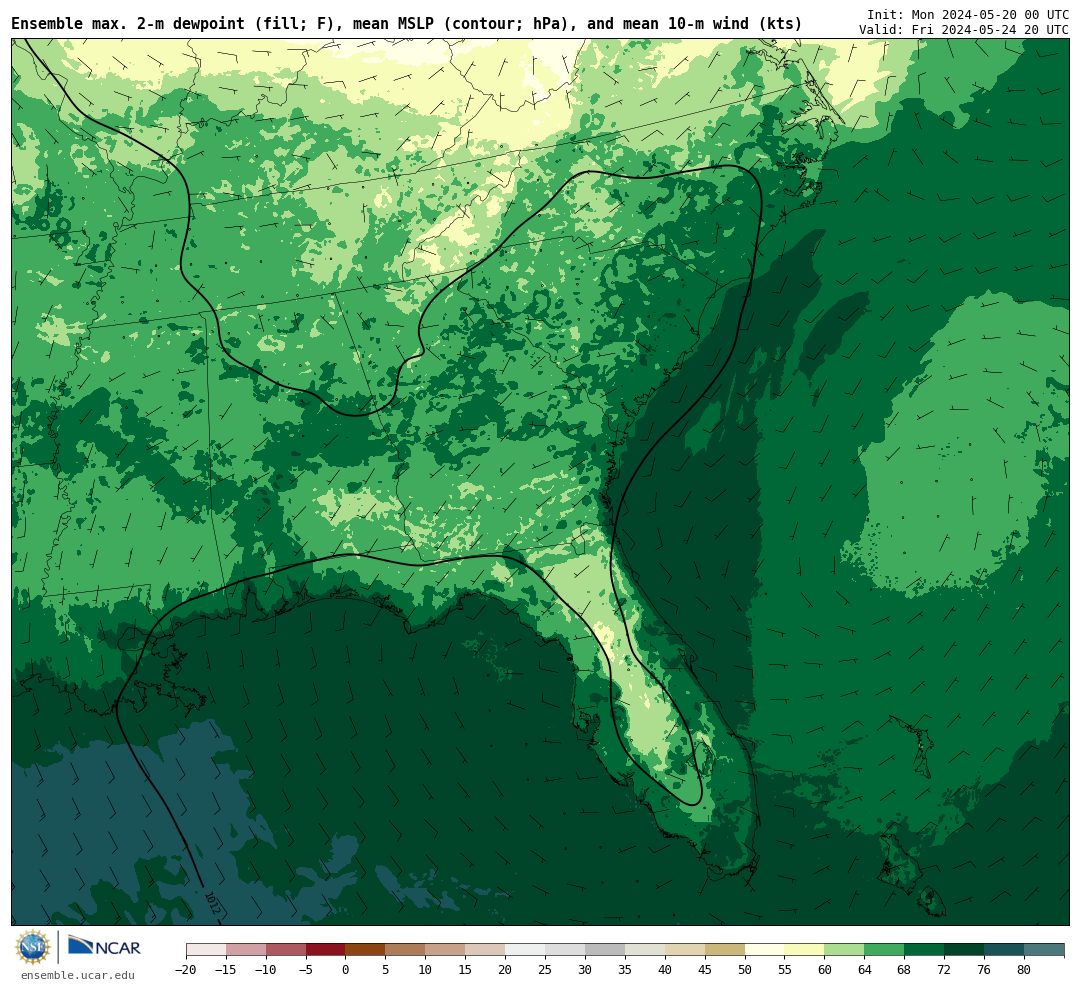The image size is (1080, 988).
Task: Click the 25 colorbar tick label
Action: point(546,970)
